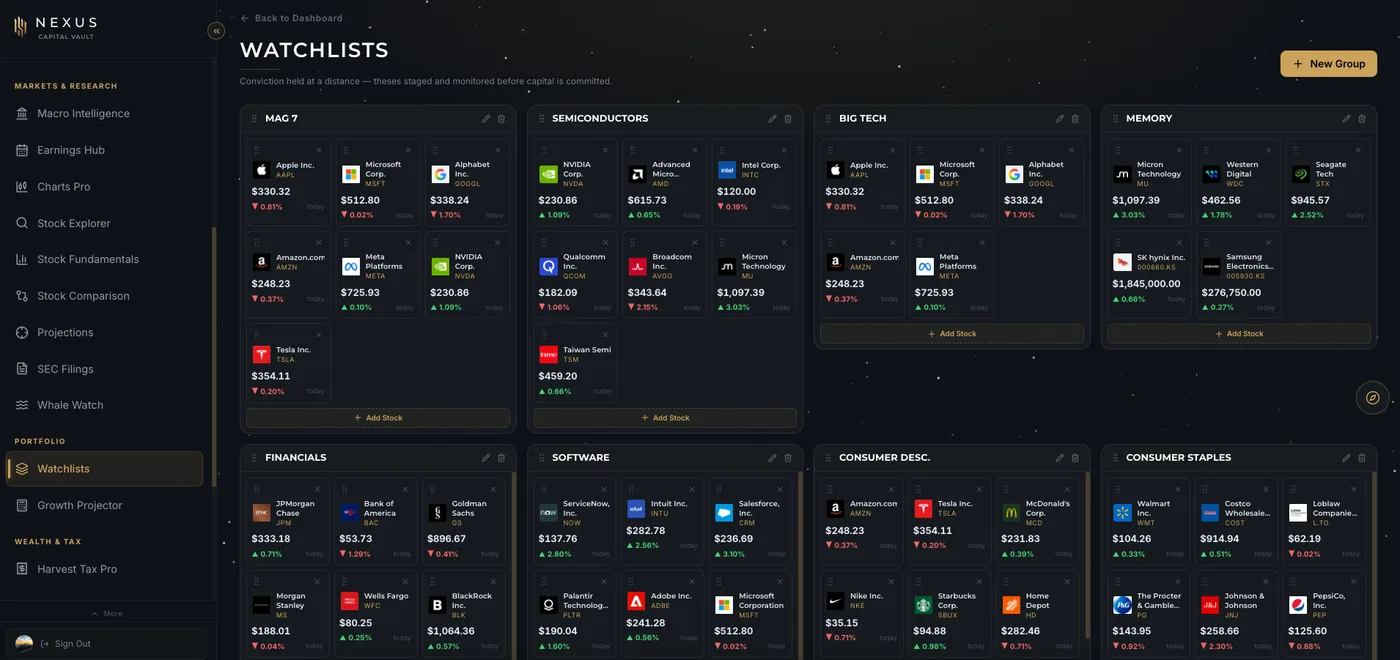The width and height of the screenshot is (1400, 660).
Task: Remove Seagate Tech from MEMORY
Action: pyautogui.click(x=1358, y=150)
